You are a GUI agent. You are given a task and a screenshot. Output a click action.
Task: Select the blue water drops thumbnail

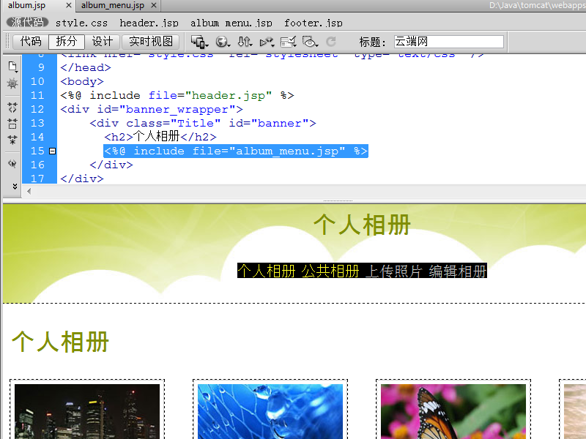[270, 411]
